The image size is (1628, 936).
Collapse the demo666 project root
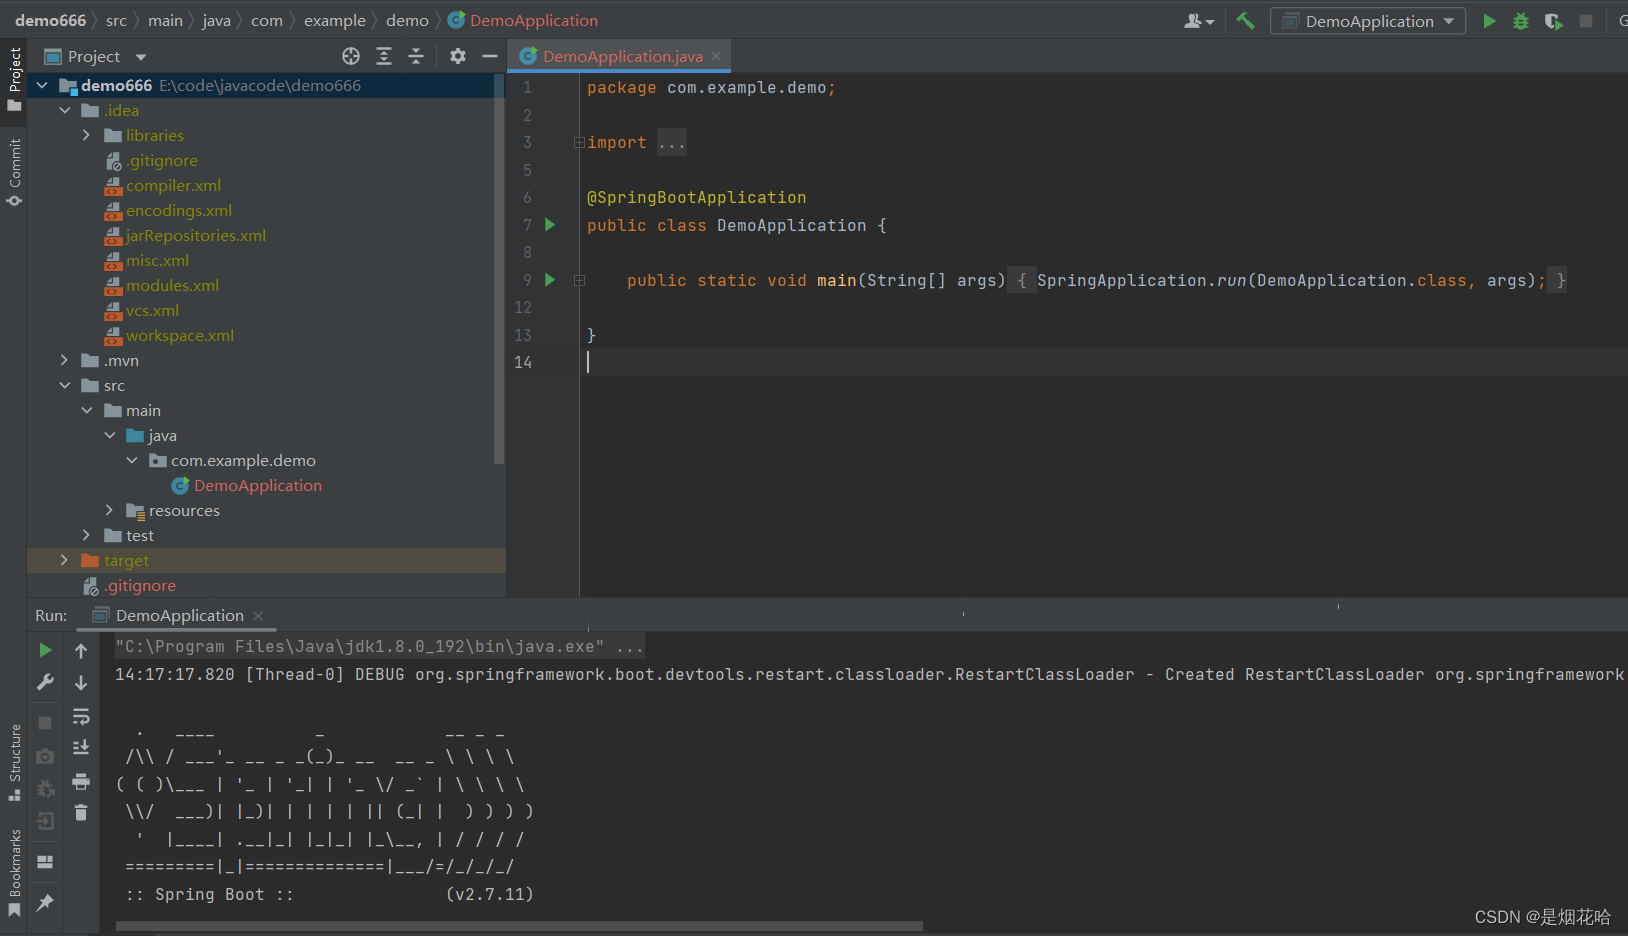tap(42, 86)
